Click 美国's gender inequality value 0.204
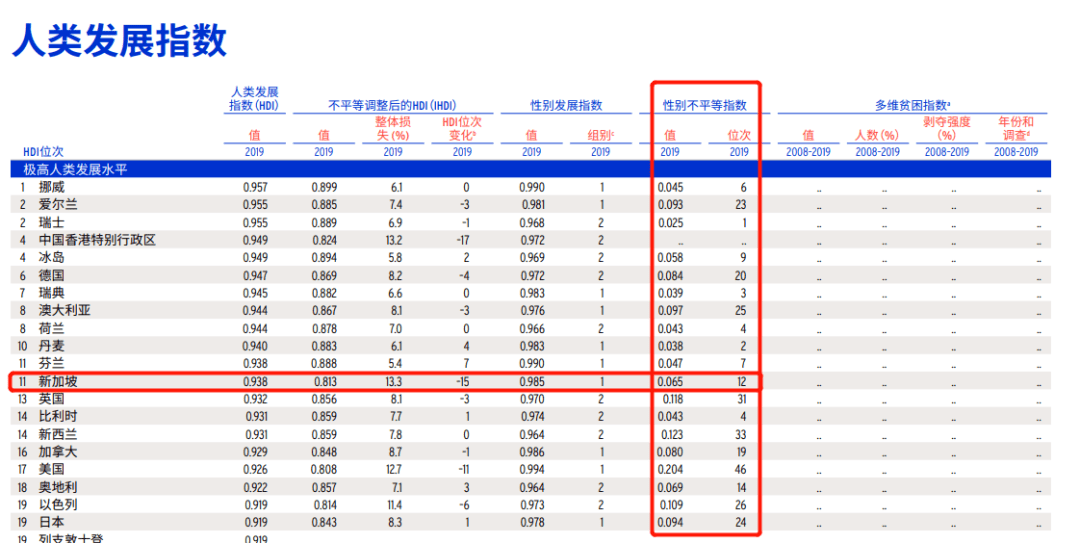This screenshot has height=543, width=1080. pyautogui.click(x=672, y=468)
